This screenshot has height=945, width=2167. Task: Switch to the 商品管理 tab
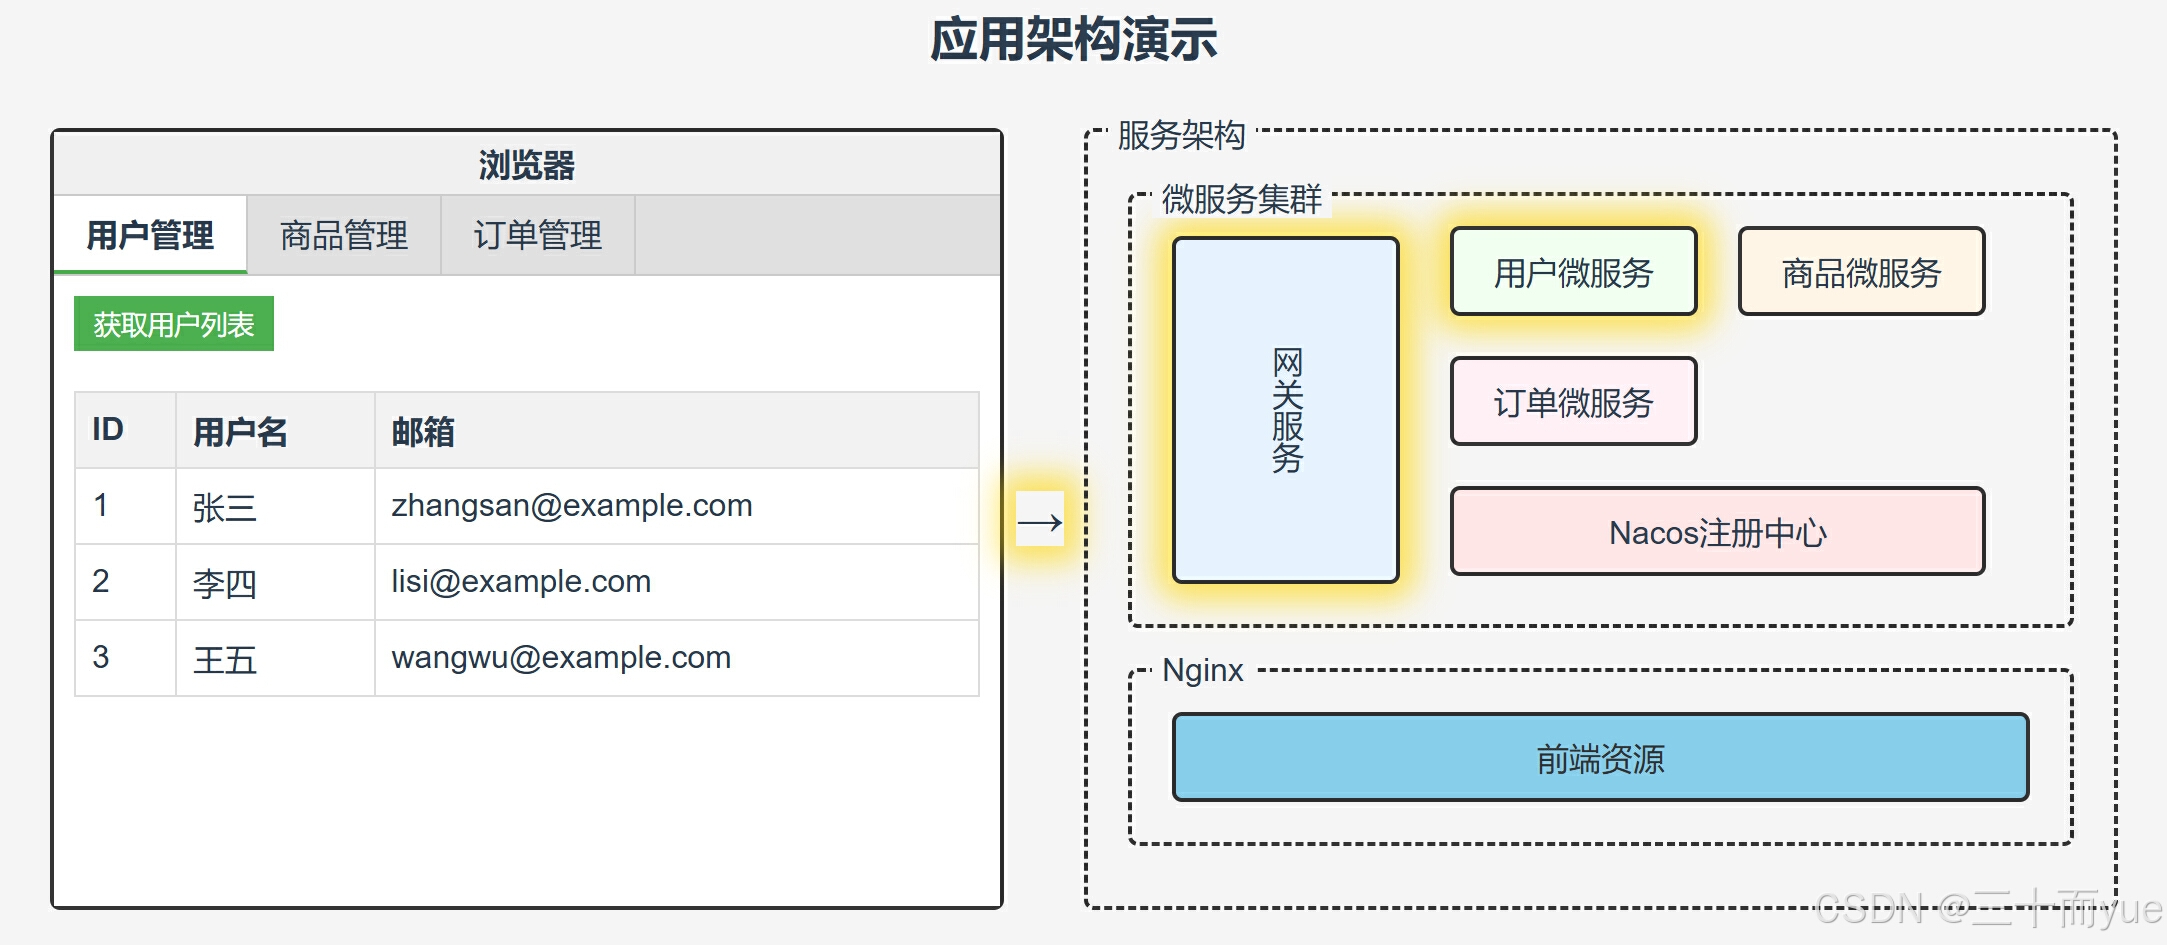click(344, 235)
